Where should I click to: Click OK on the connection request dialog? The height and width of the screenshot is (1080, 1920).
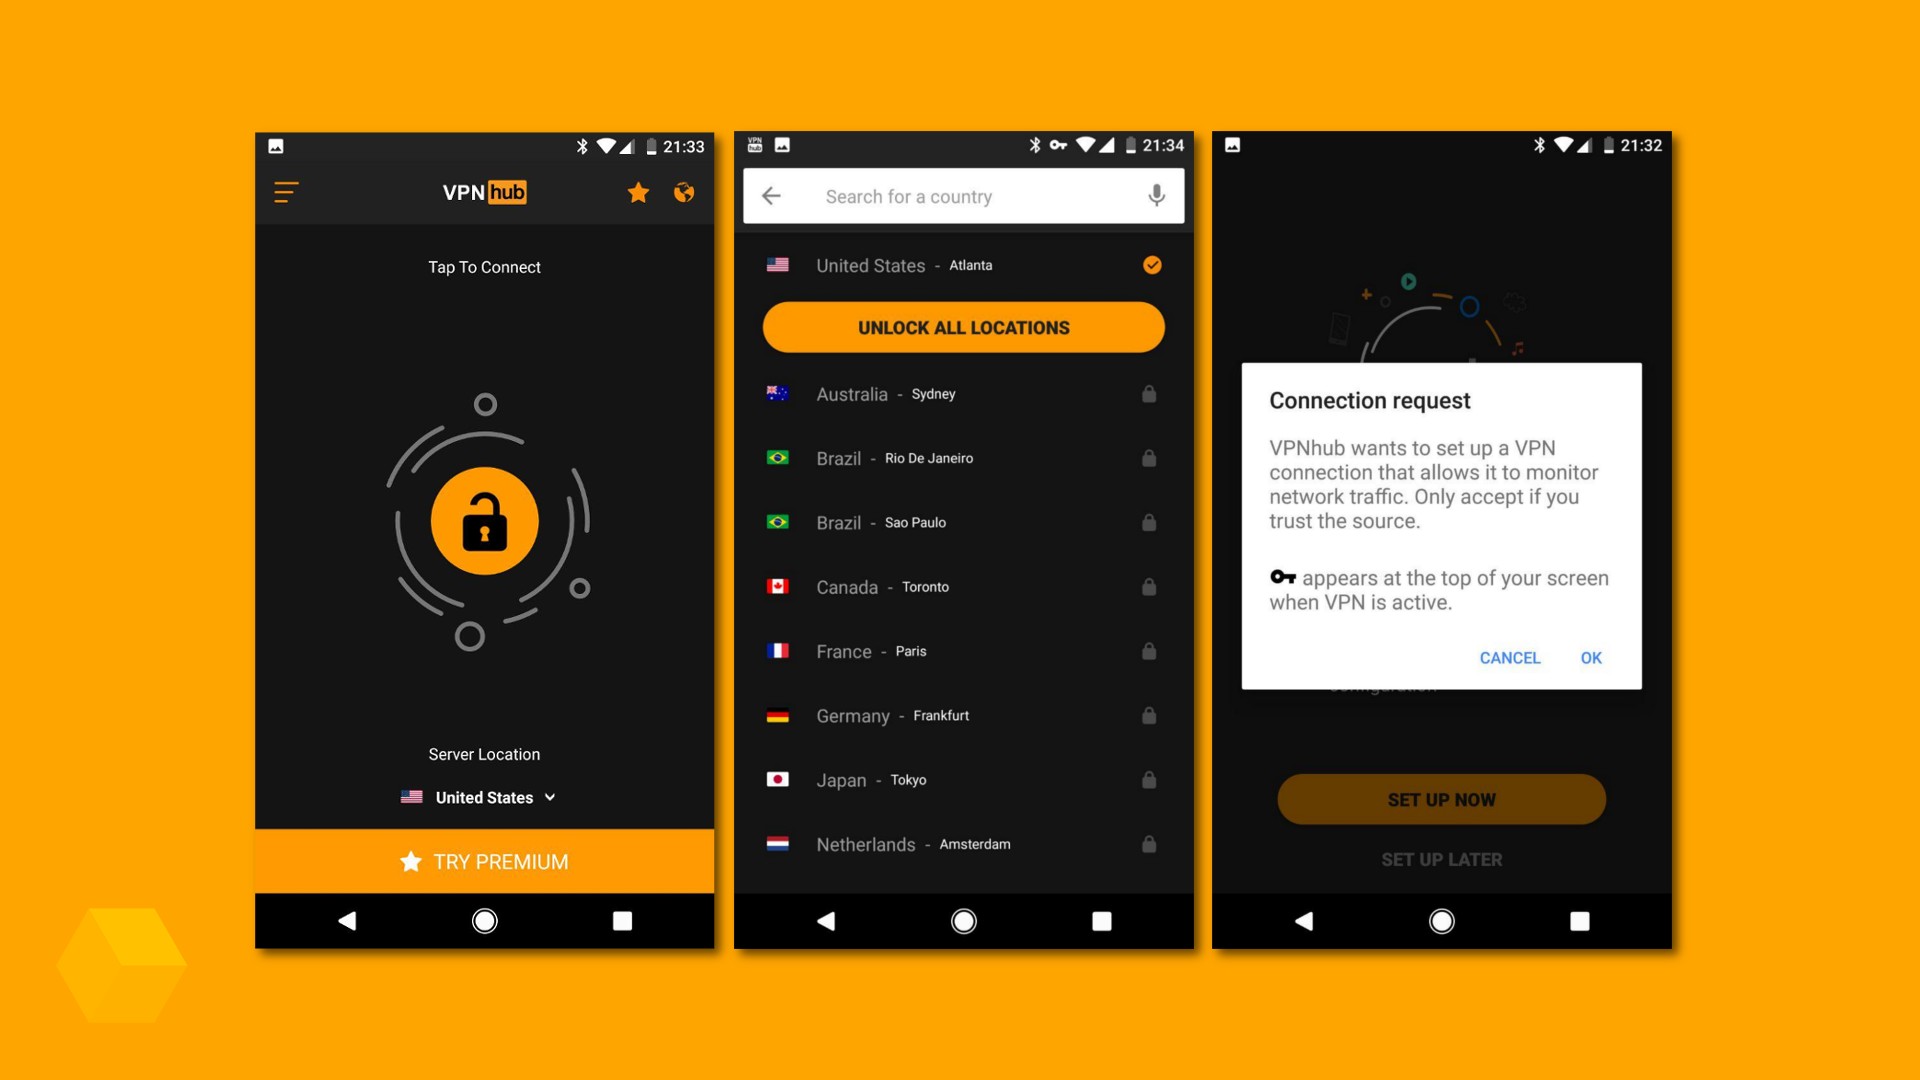click(x=1590, y=657)
